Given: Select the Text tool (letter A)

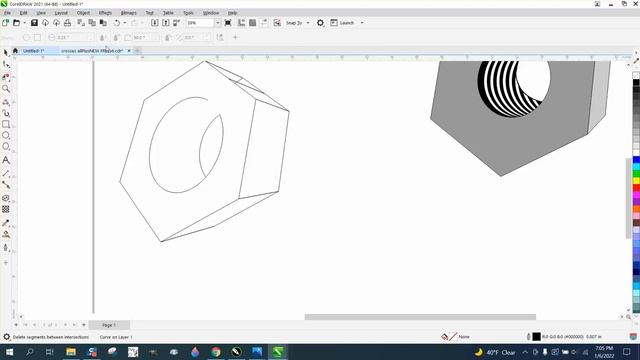Looking at the screenshot, I should (x=6, y=160).
